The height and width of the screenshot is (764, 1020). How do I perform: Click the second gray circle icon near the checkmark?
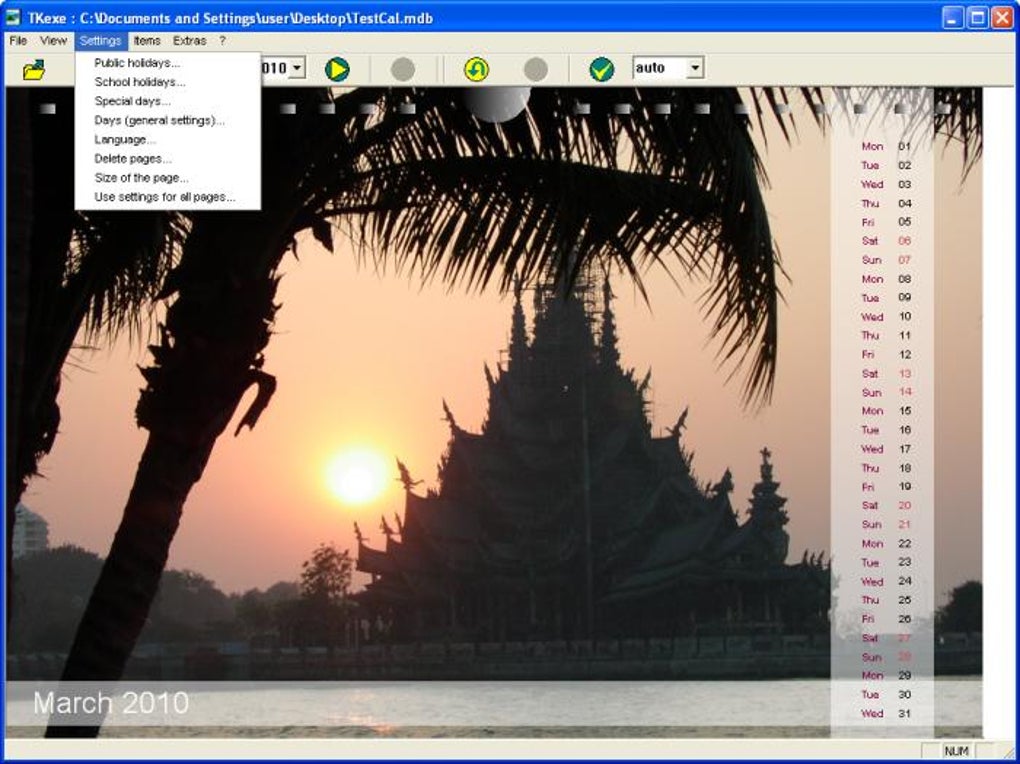click(x=535, y=69)
